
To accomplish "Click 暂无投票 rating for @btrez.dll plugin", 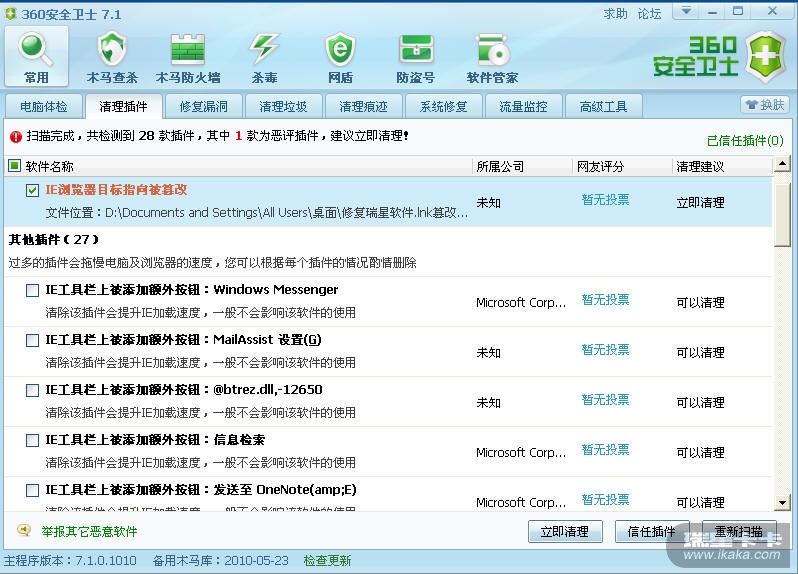I will click(x=605, y=400).
